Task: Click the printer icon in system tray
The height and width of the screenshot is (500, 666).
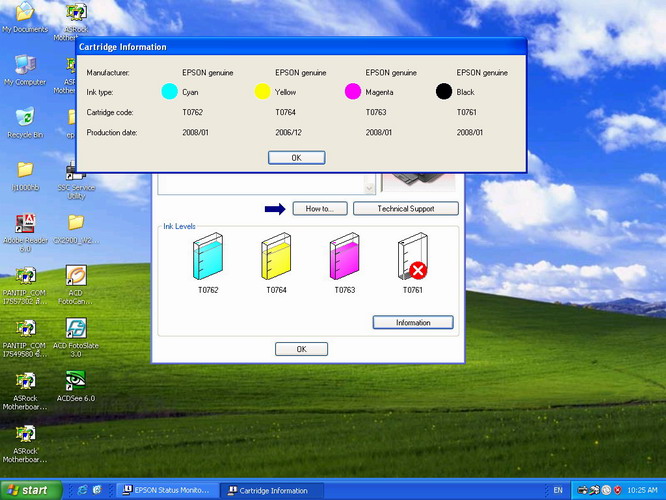Action: click(583, 490)
